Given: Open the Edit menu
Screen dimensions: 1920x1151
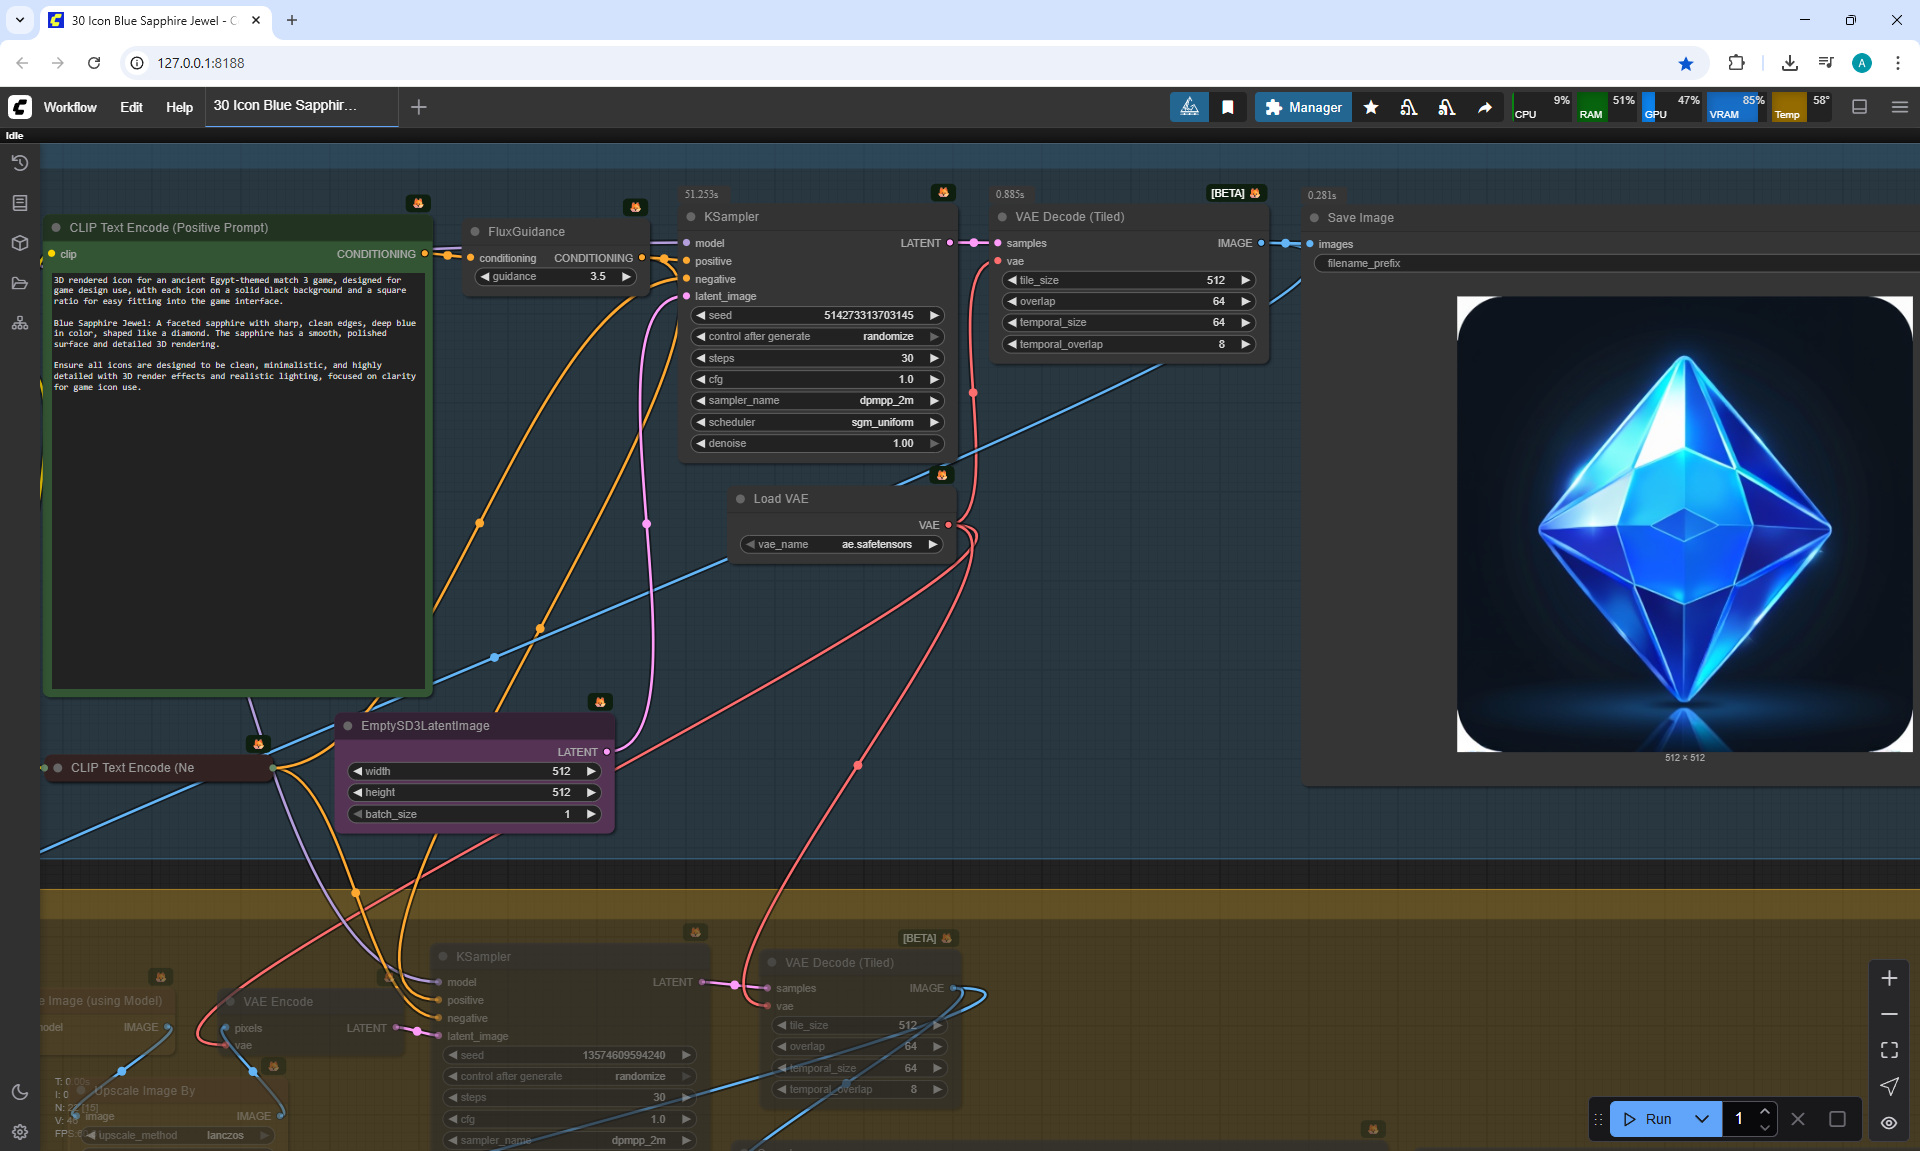Looking at the screenshot, I should tap(131, 107).
